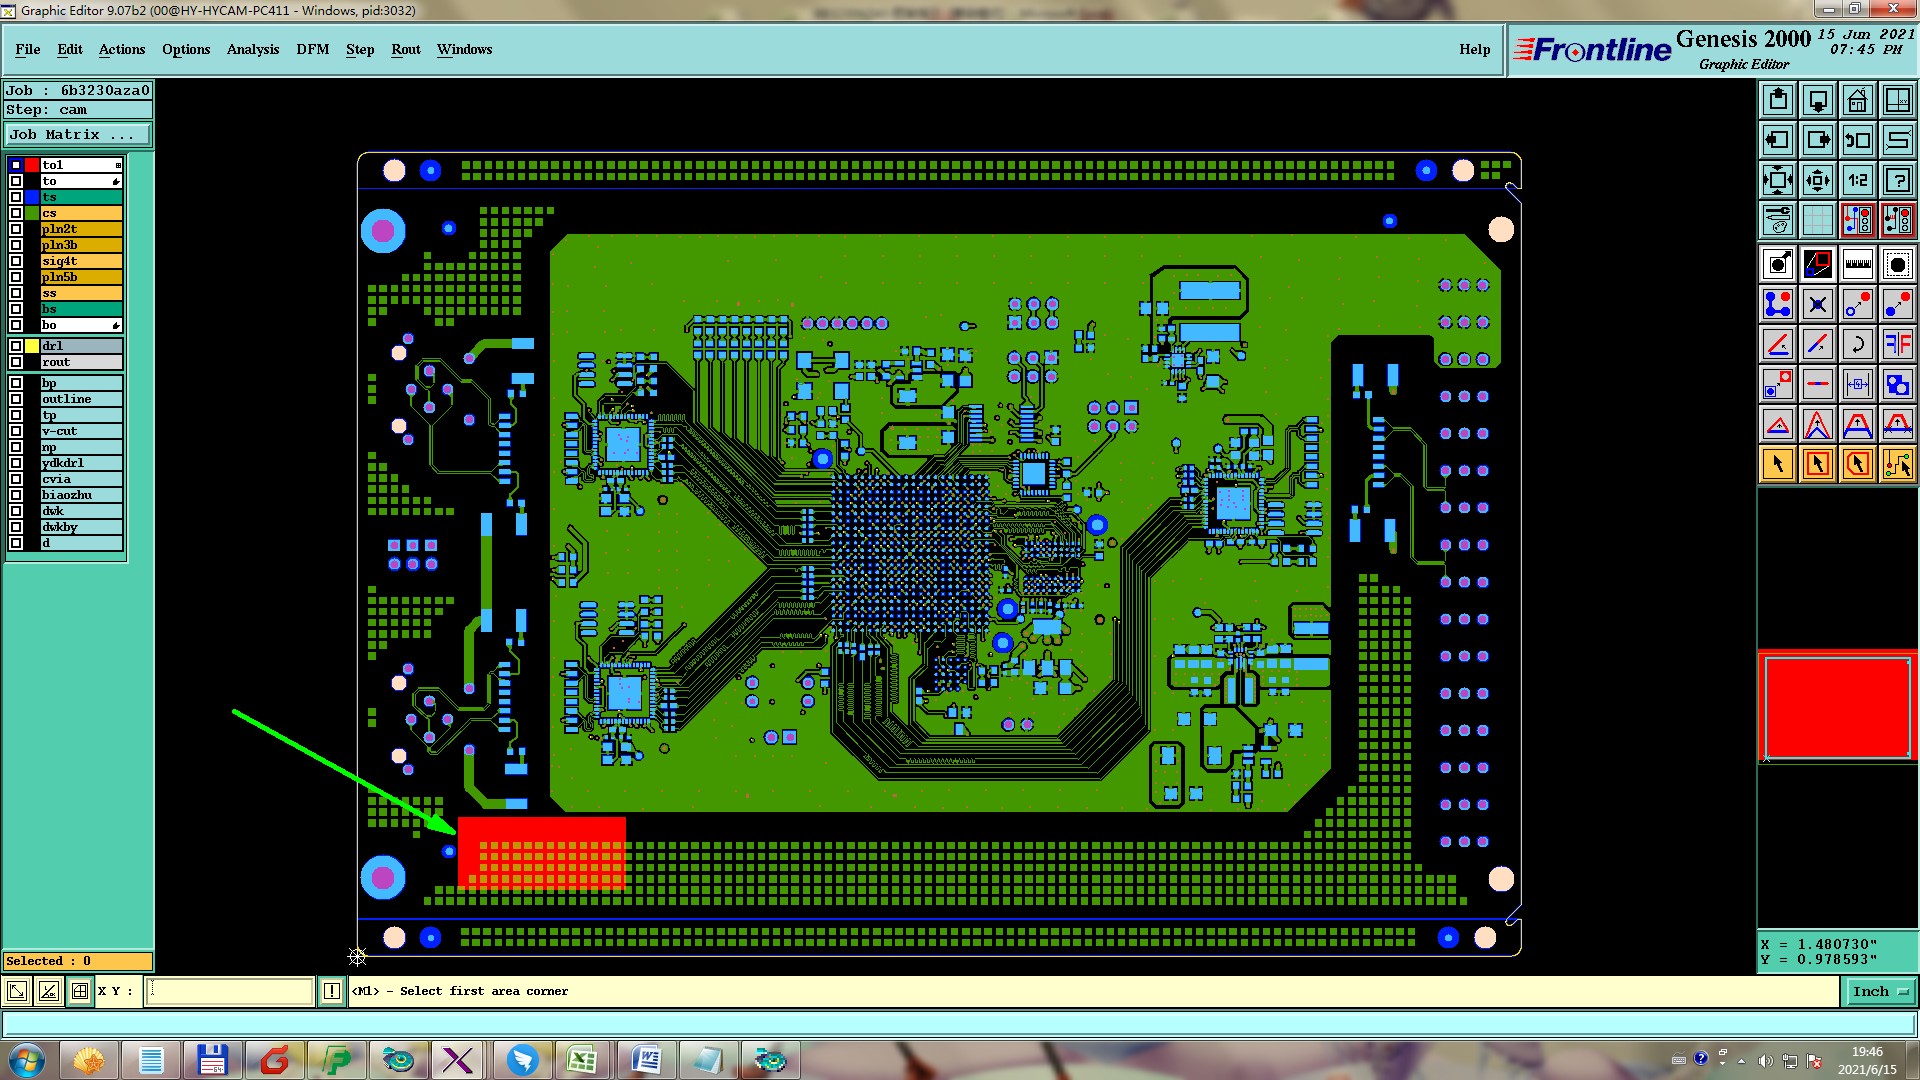The height and width of the screenshot is (1080, 1920).
Task: Expand the Analysis menu
Action: tap(252, 49)
